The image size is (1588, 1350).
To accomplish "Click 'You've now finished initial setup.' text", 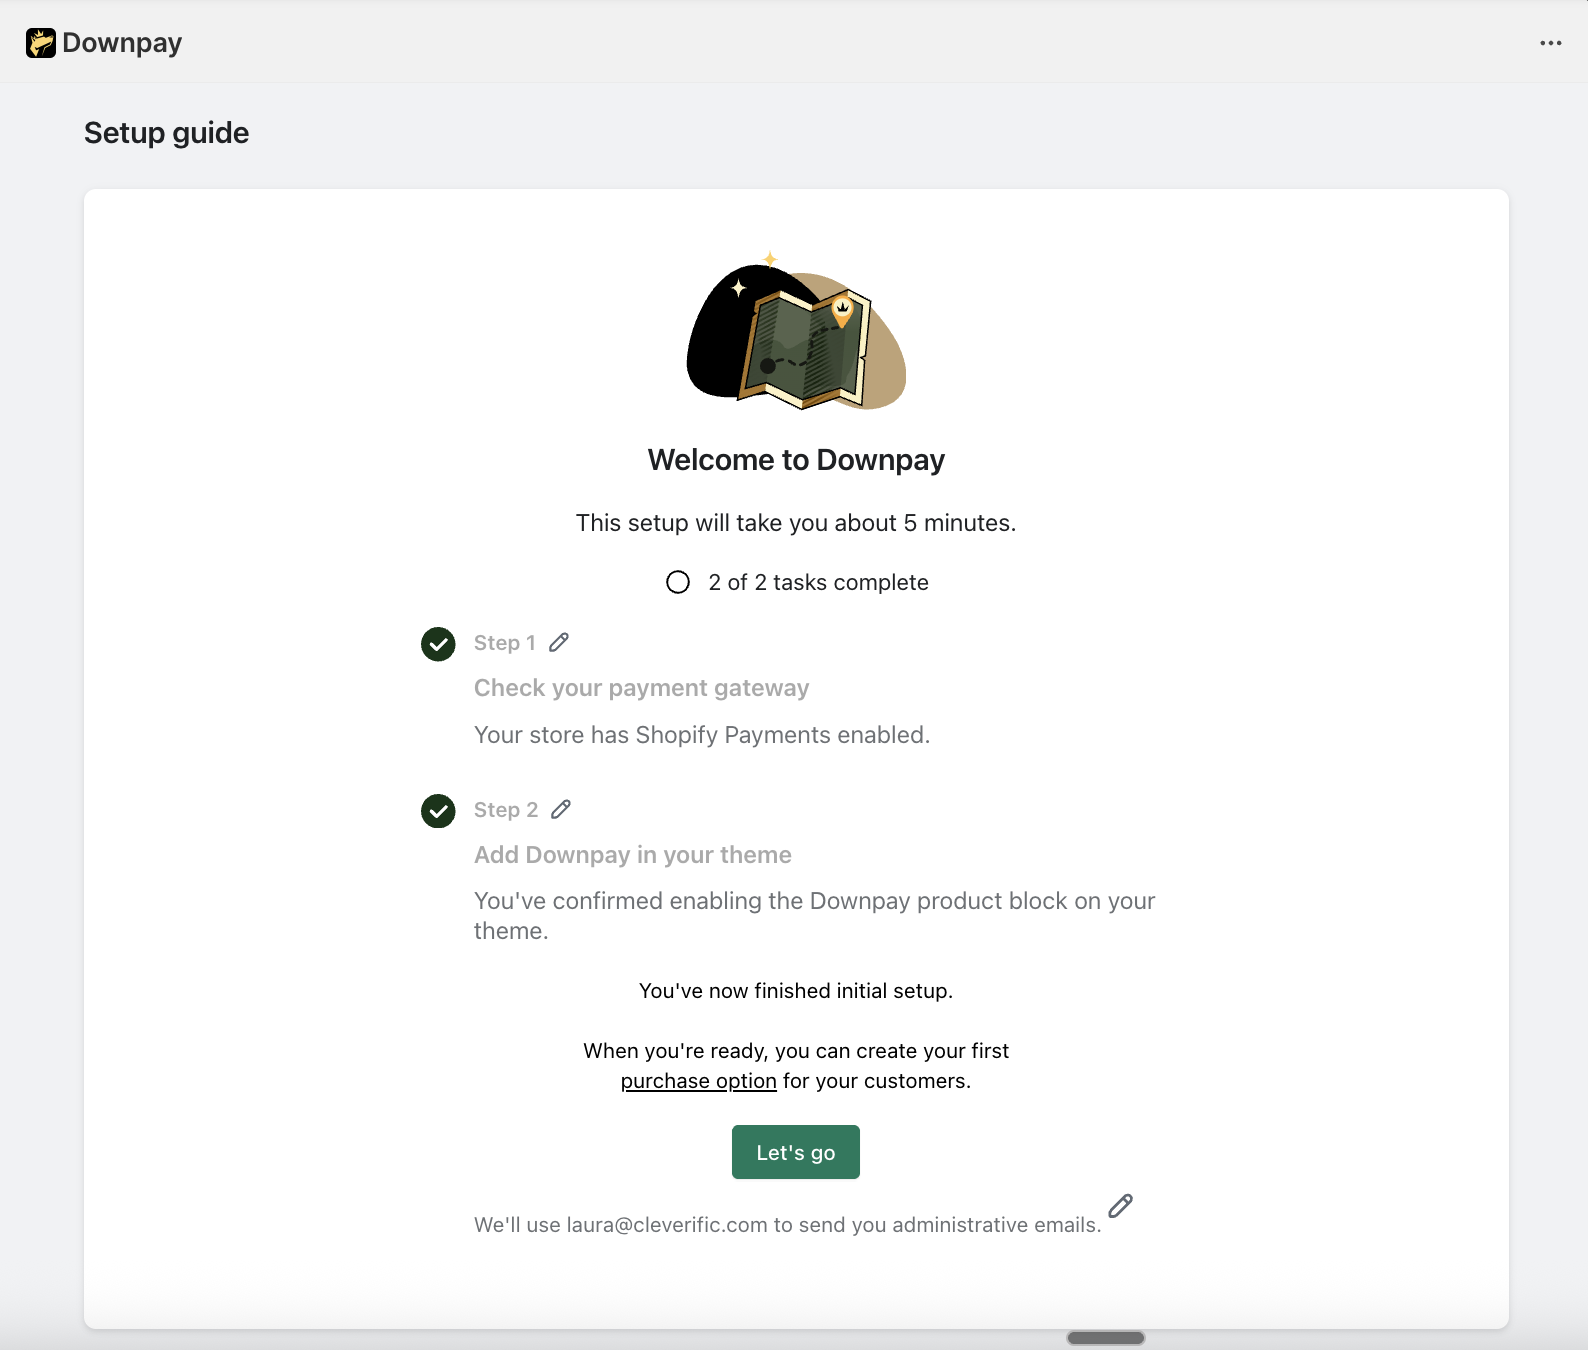I will pyautogui.click(x=796, y=991).
